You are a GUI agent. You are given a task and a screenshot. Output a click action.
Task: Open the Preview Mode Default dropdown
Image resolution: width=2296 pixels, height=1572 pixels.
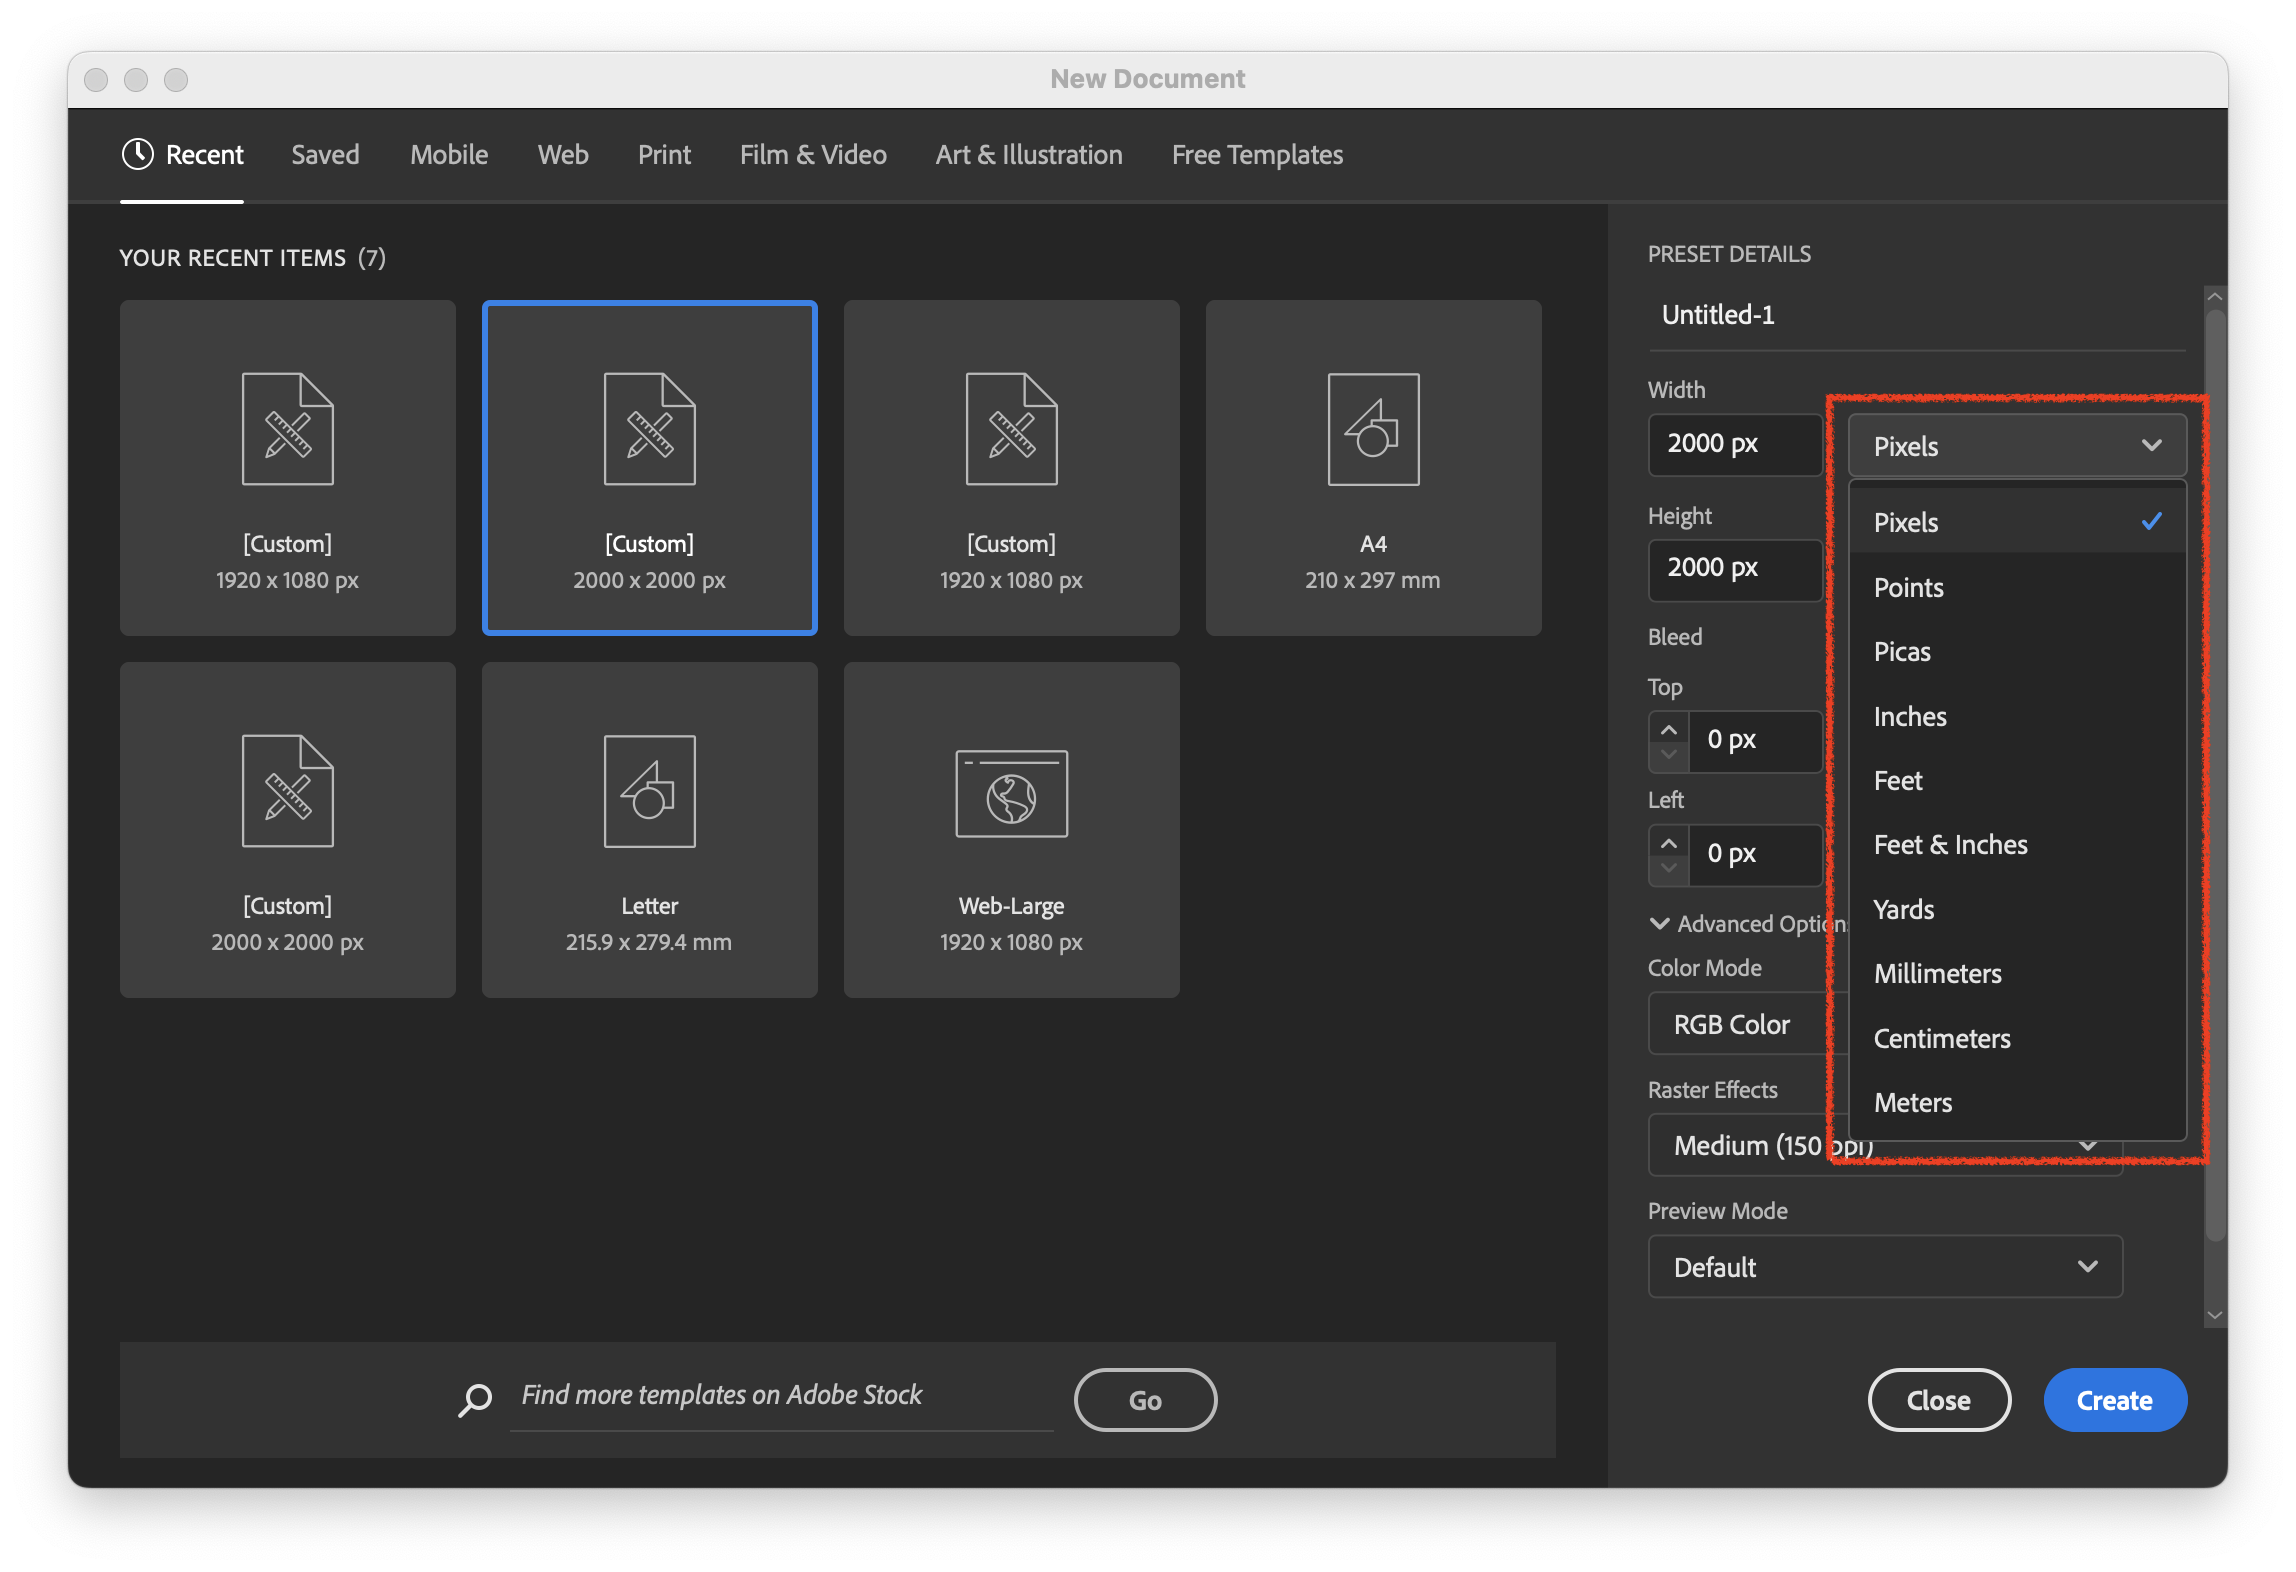pyautogui.click(x=1885, y=1267)
